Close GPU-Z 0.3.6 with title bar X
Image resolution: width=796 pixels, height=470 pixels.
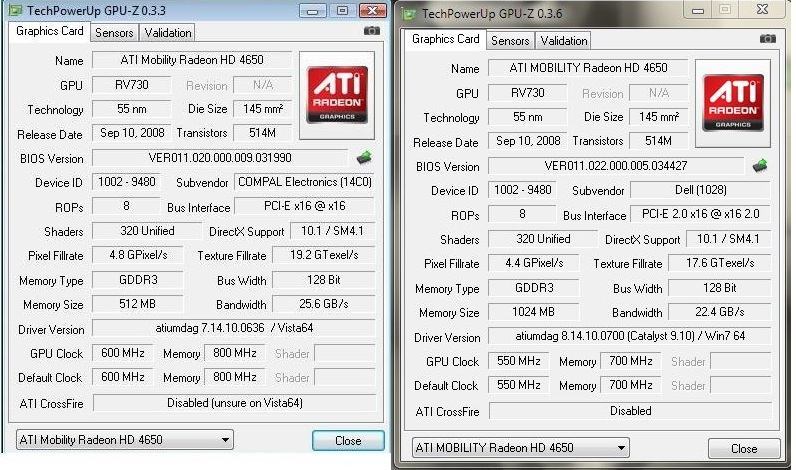[x=762, y=10]
